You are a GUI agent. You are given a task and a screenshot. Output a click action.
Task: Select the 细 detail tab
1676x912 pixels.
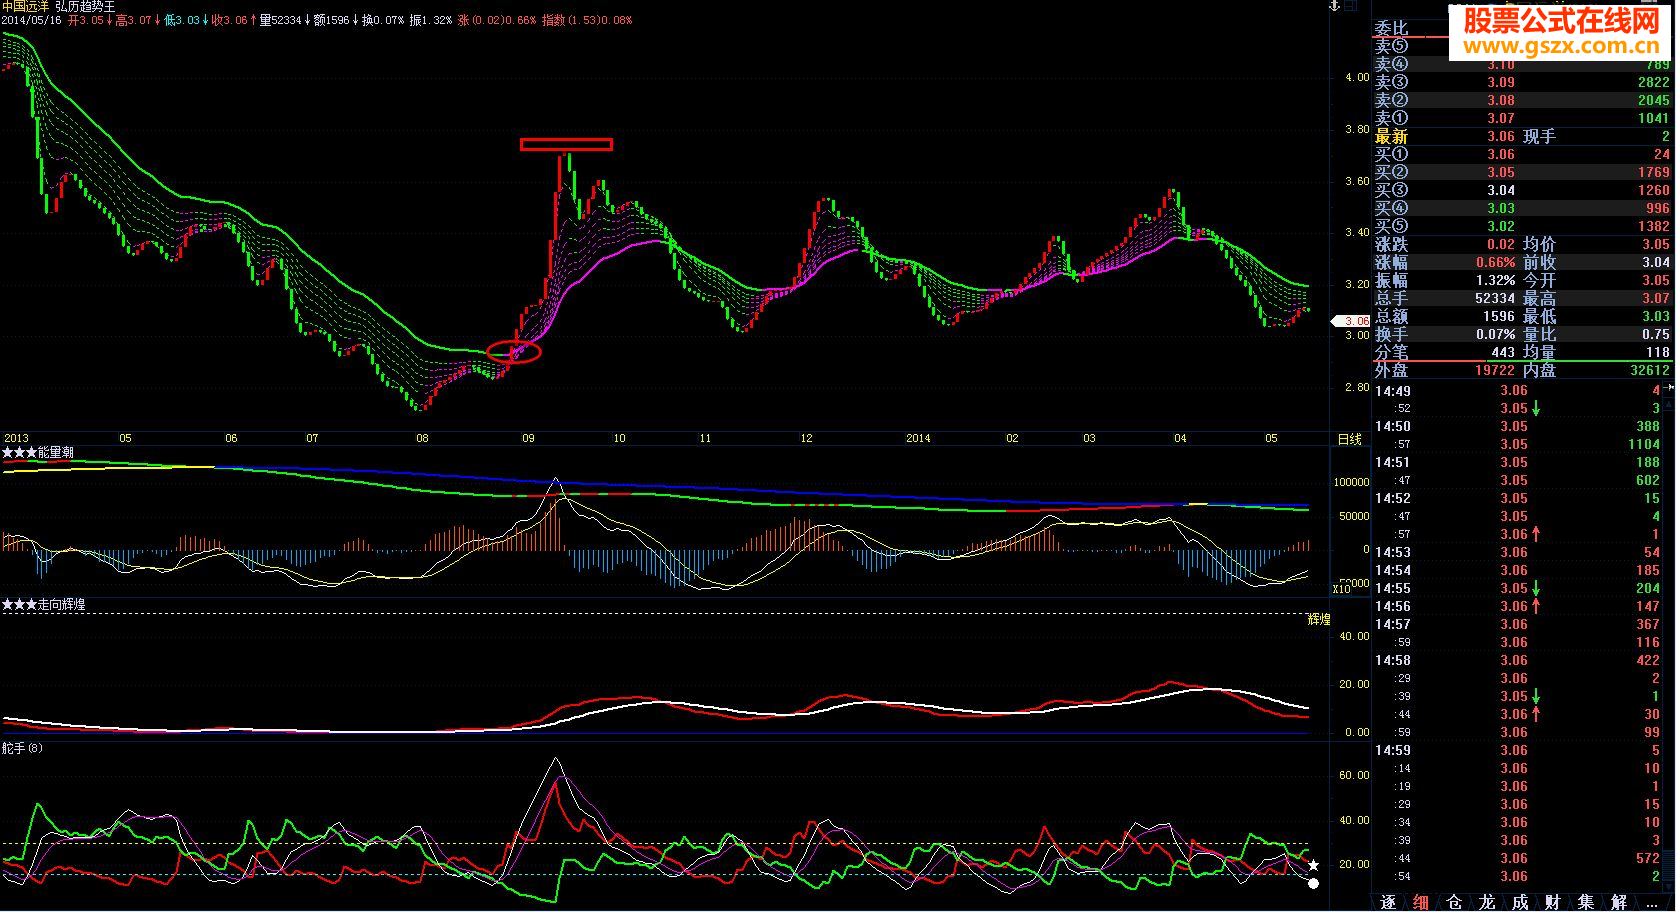pos(1420,902)
